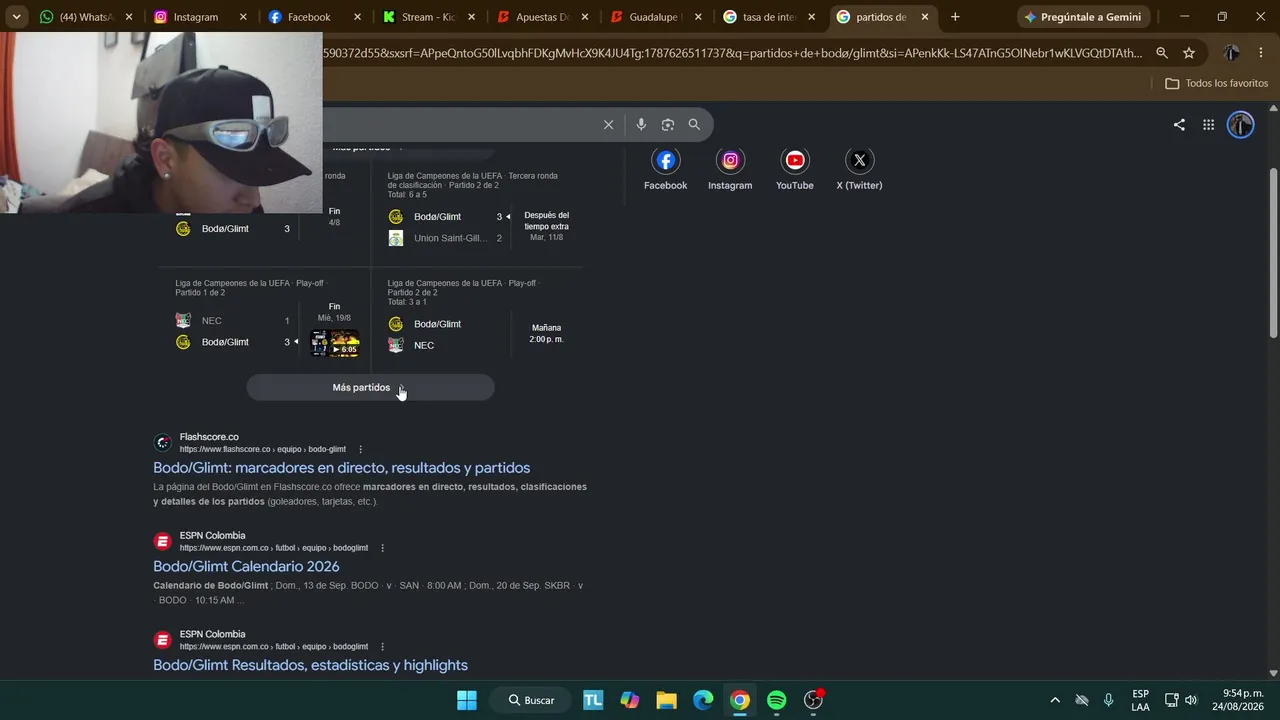
Task: Open File Explorer from the taskbar
Action: (x=666, y=700)
